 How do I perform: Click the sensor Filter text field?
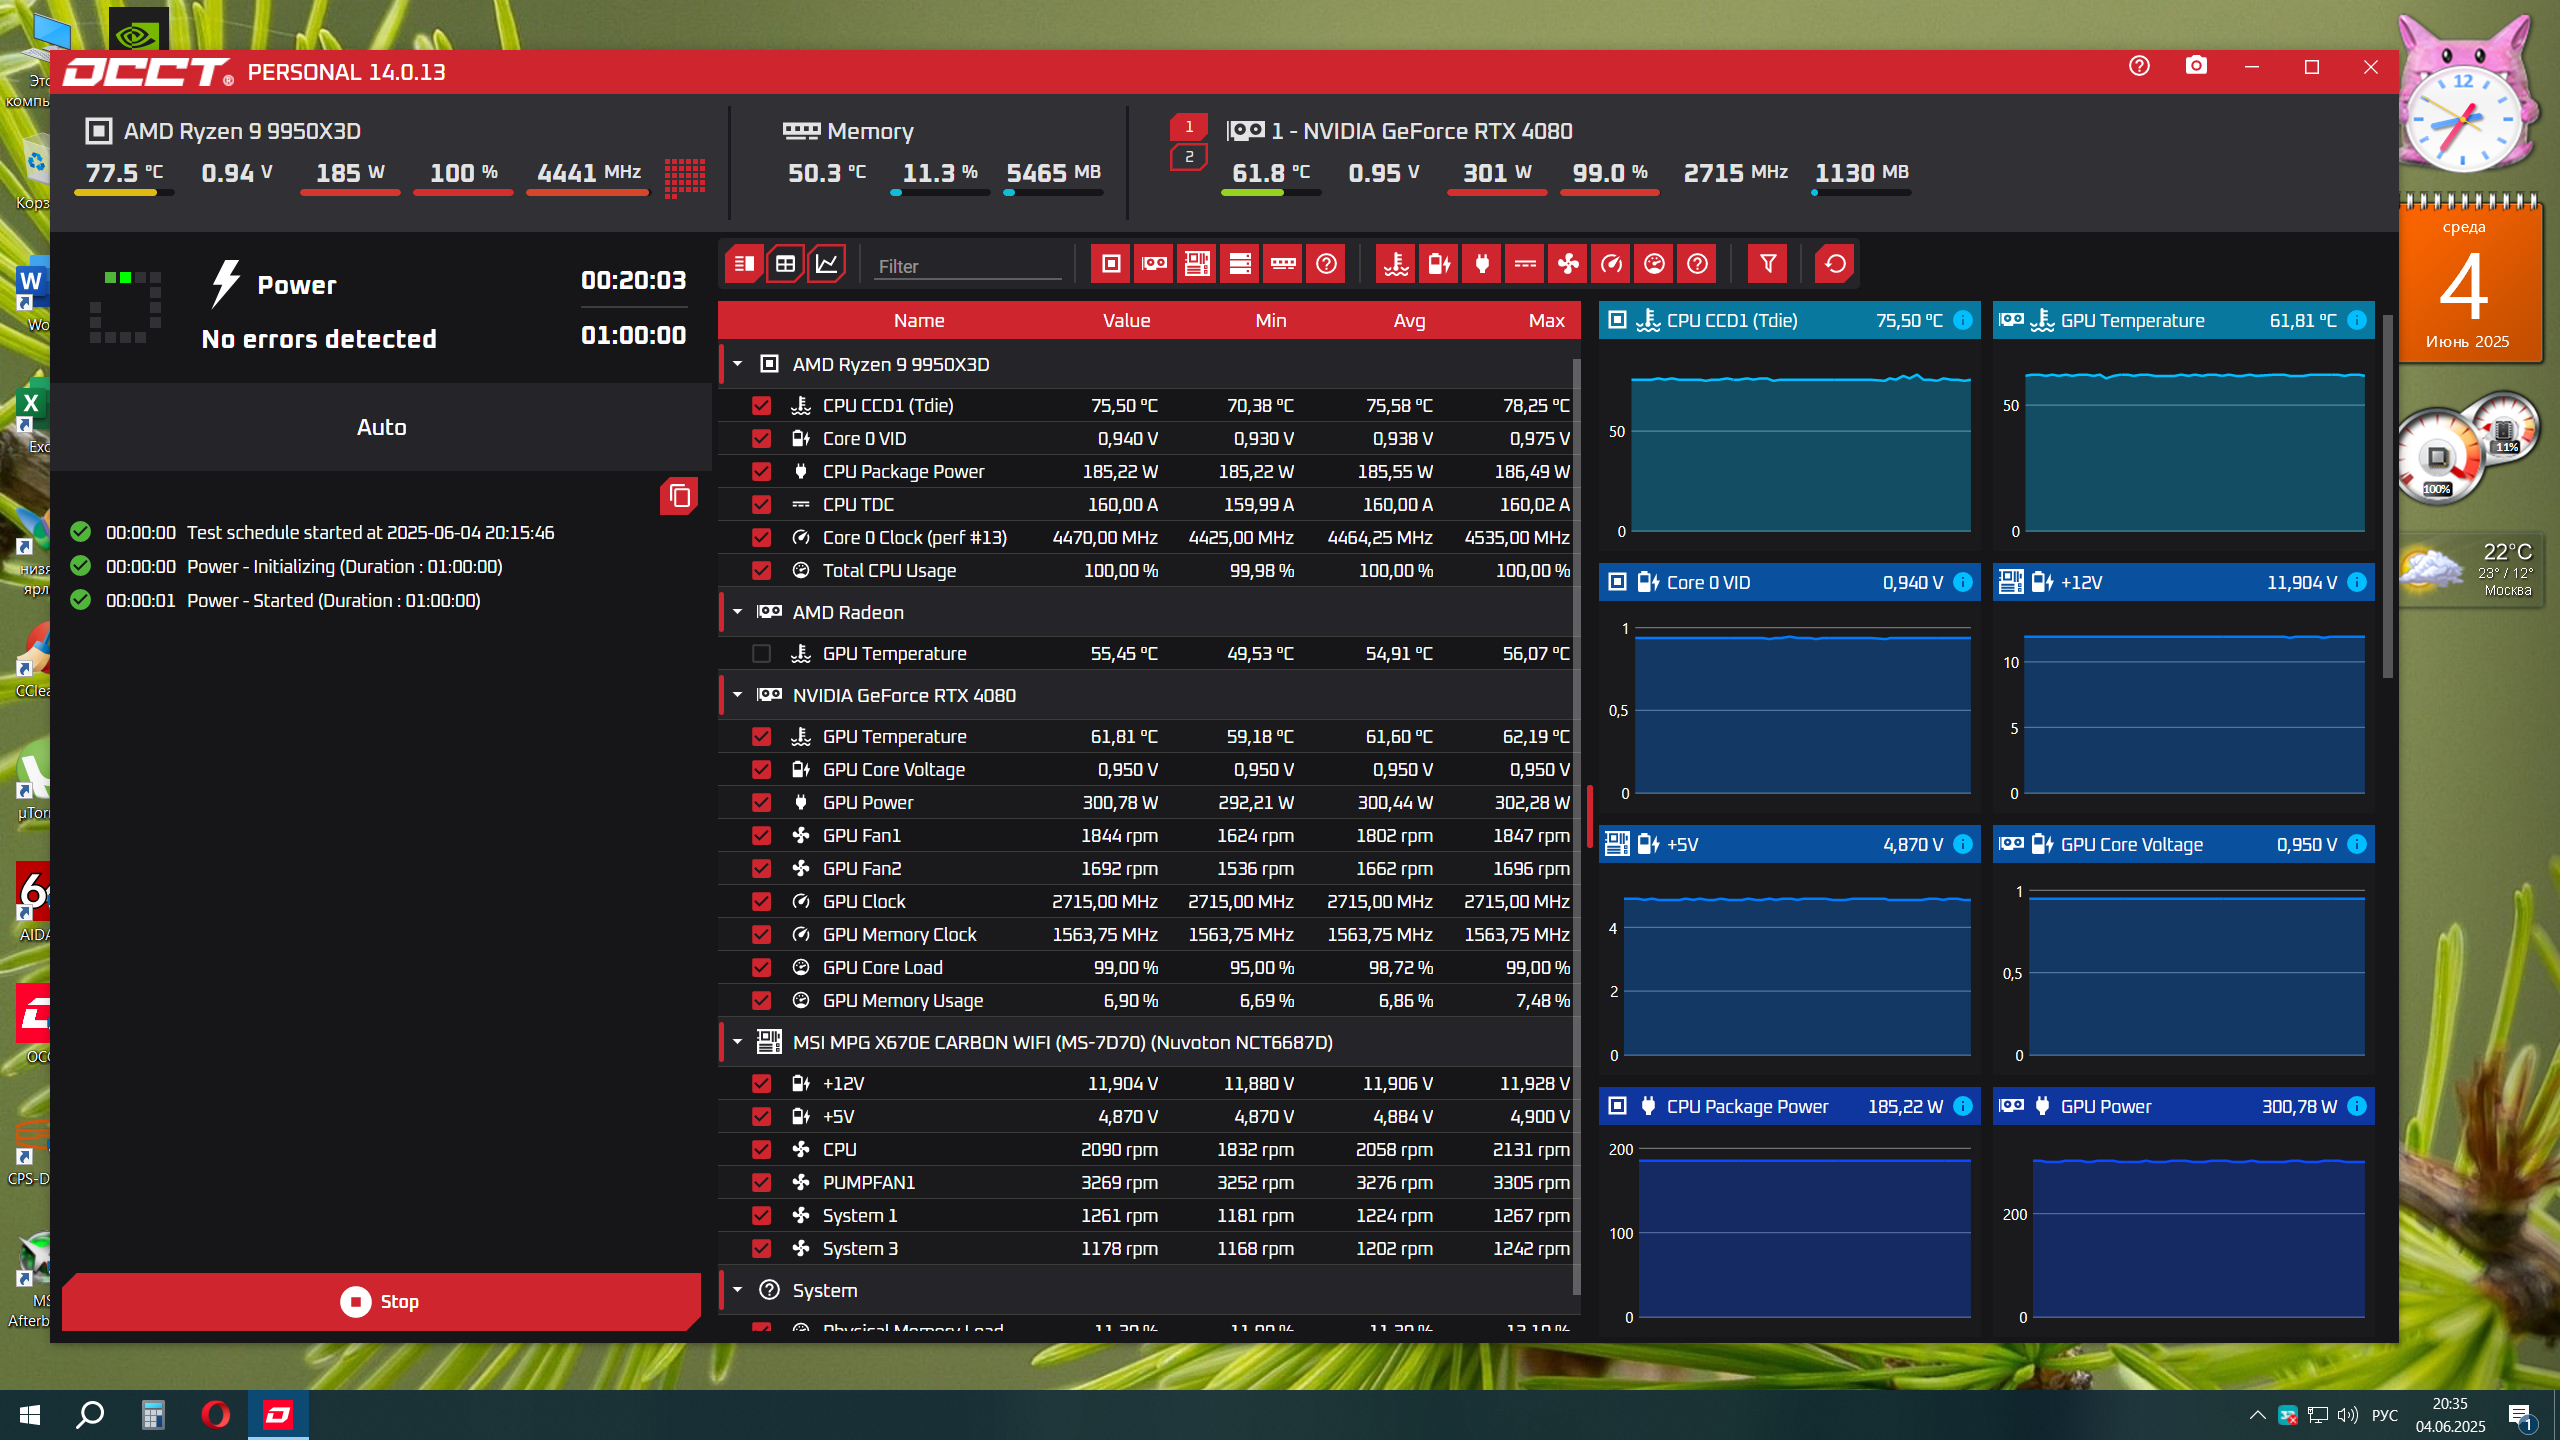pyautogui.click(x=967, y=266)
